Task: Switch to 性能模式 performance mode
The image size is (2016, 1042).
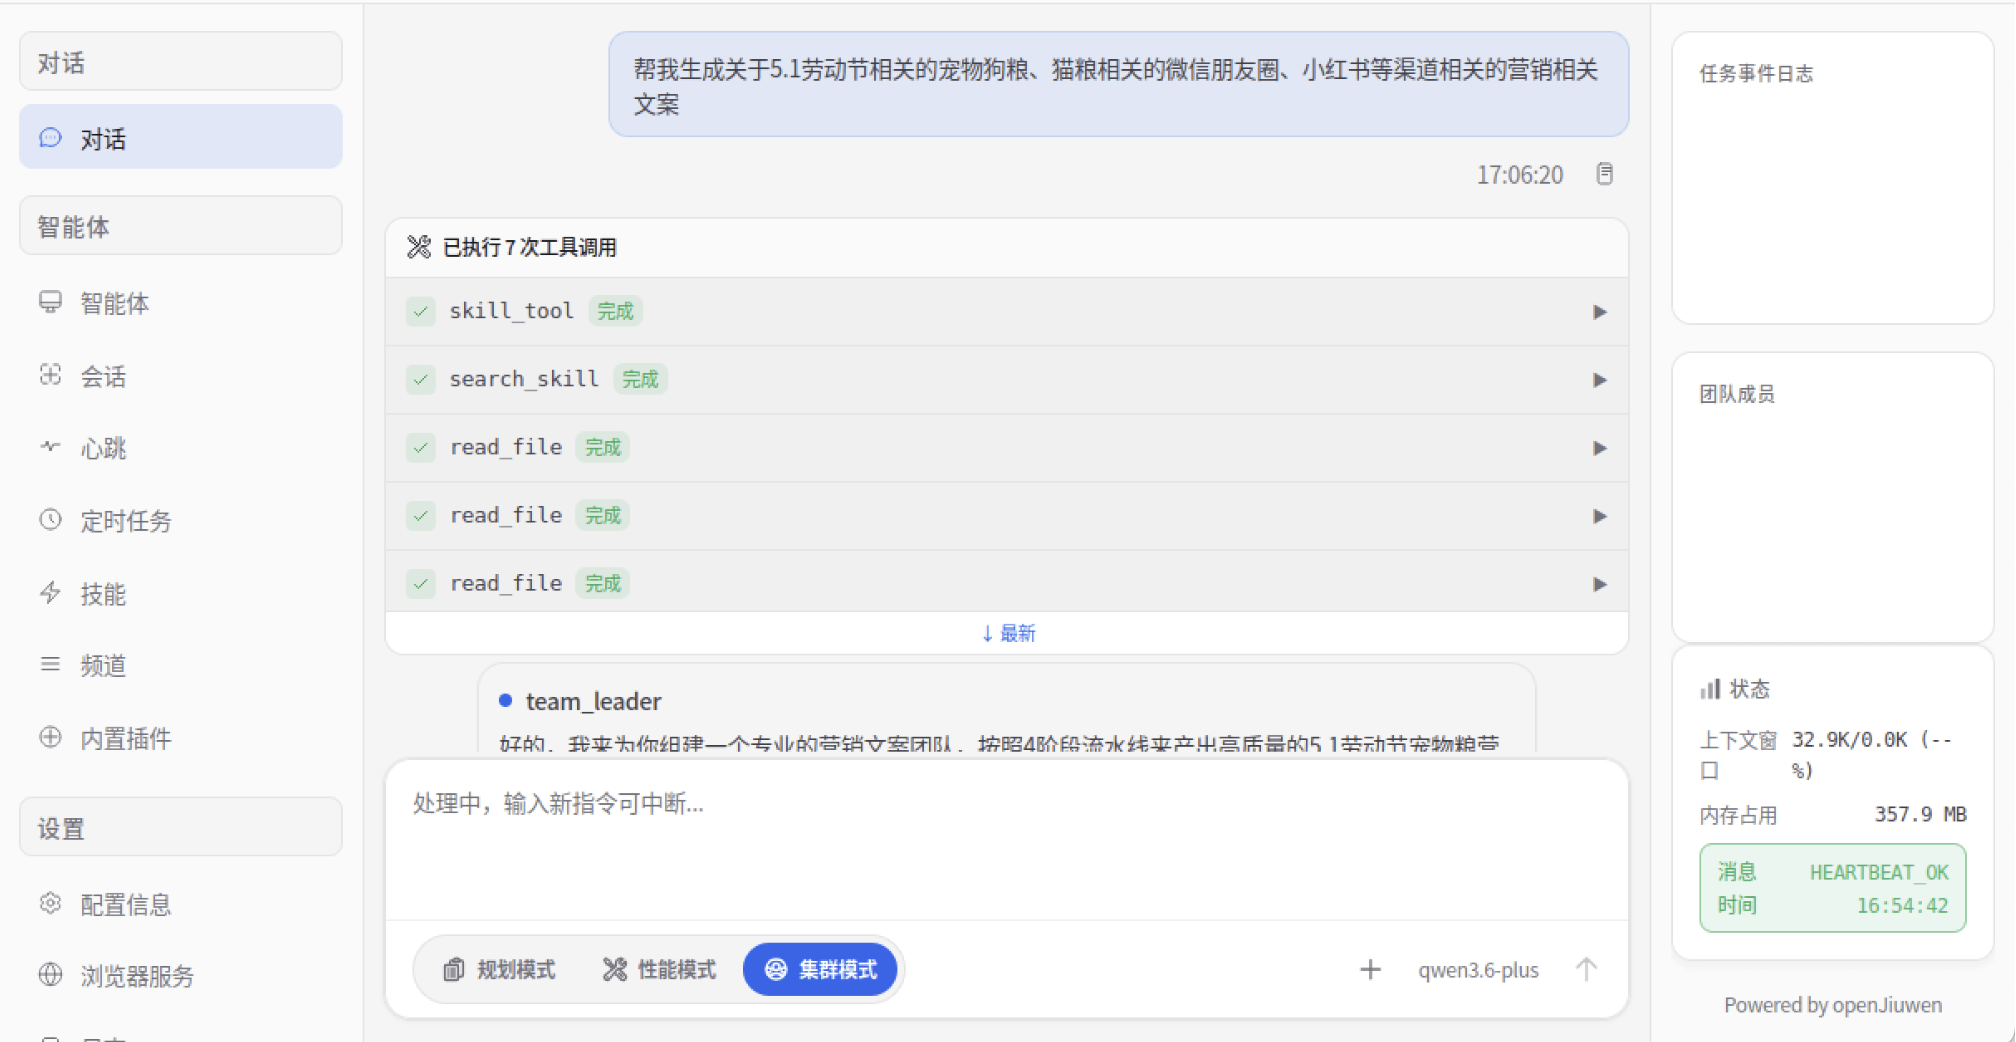Action: point(659,969)
